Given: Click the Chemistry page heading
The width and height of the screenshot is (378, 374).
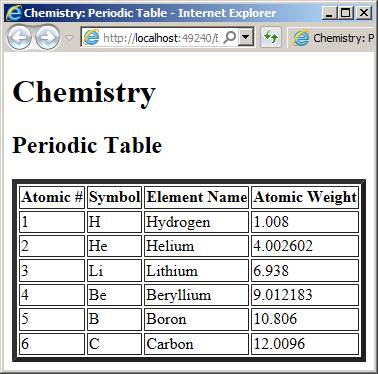Looking at the screenshot, I should [84, 92].
